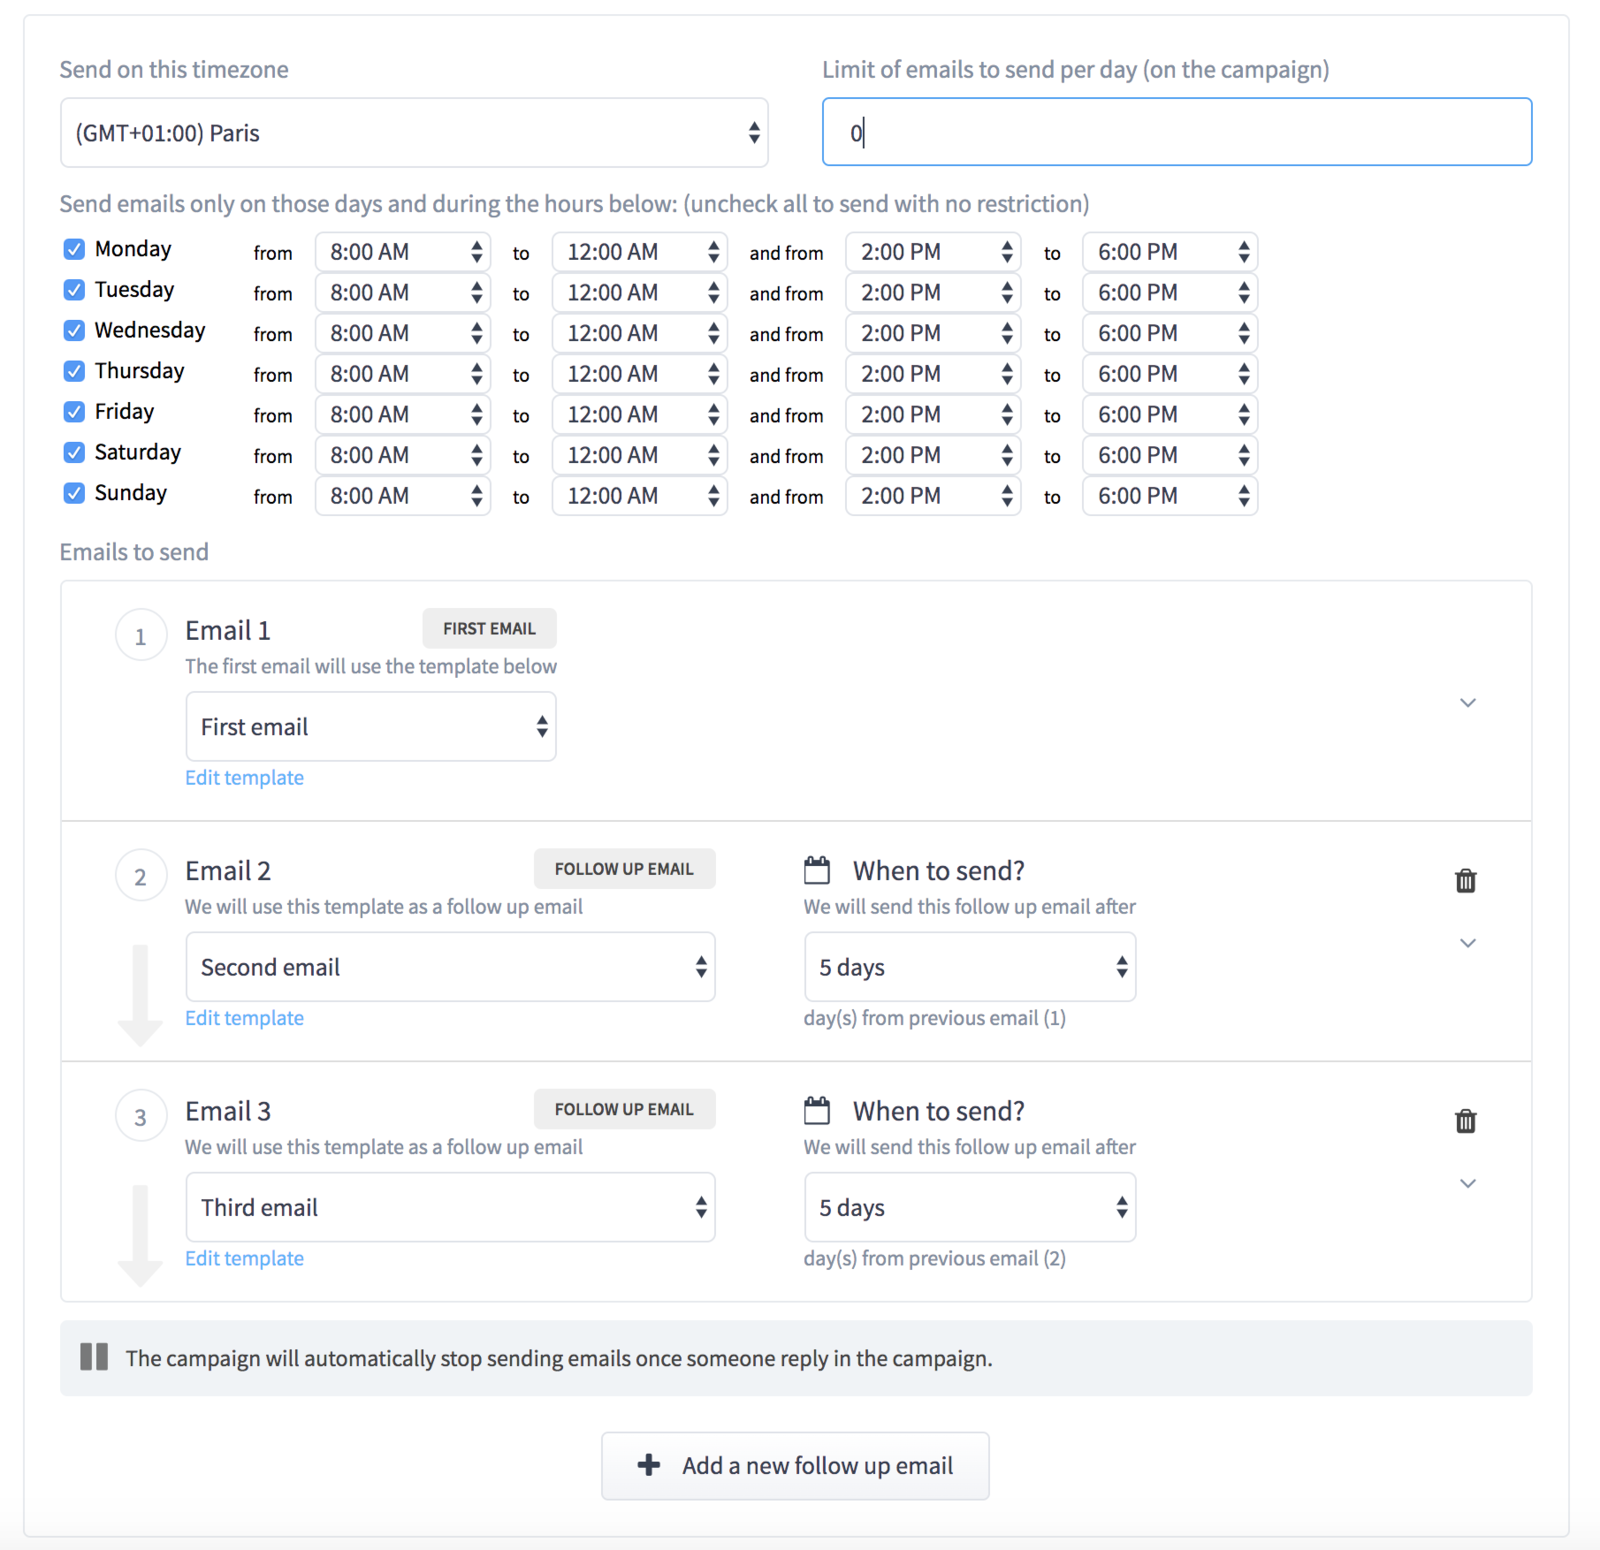Viewport: 1600px width, 1550px height.
Task: Open Edit template link under Second email
Action: tap(244, 1018)
